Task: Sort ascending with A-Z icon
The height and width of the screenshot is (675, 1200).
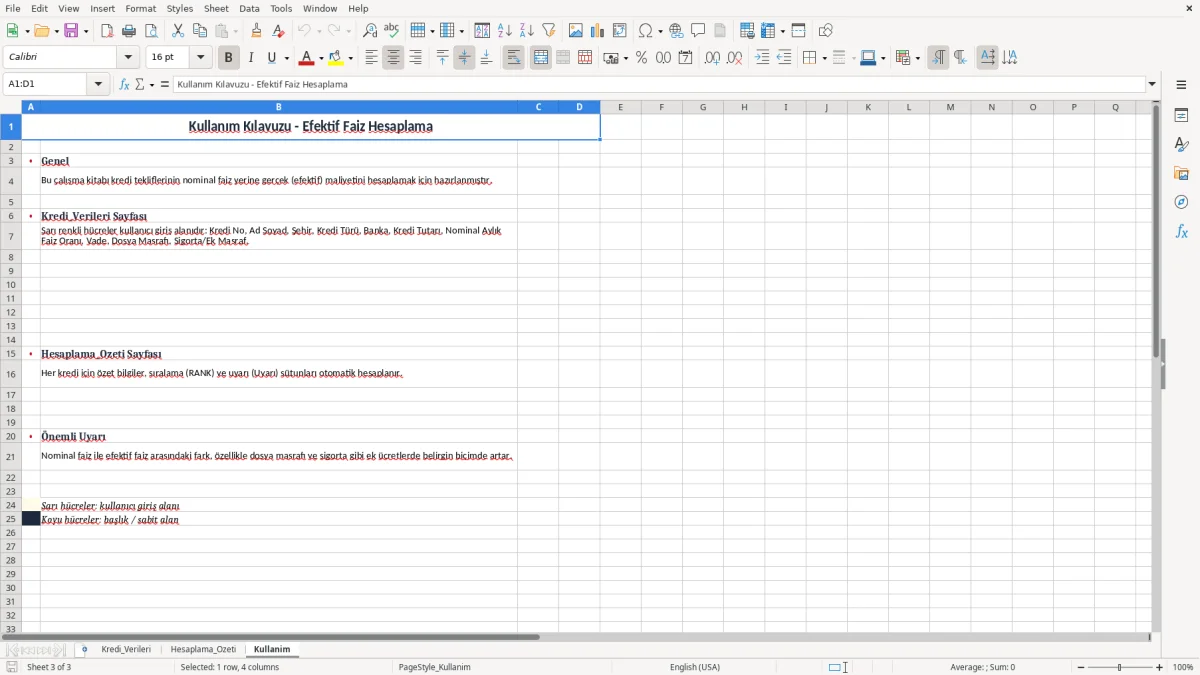Action: point(504,31)
